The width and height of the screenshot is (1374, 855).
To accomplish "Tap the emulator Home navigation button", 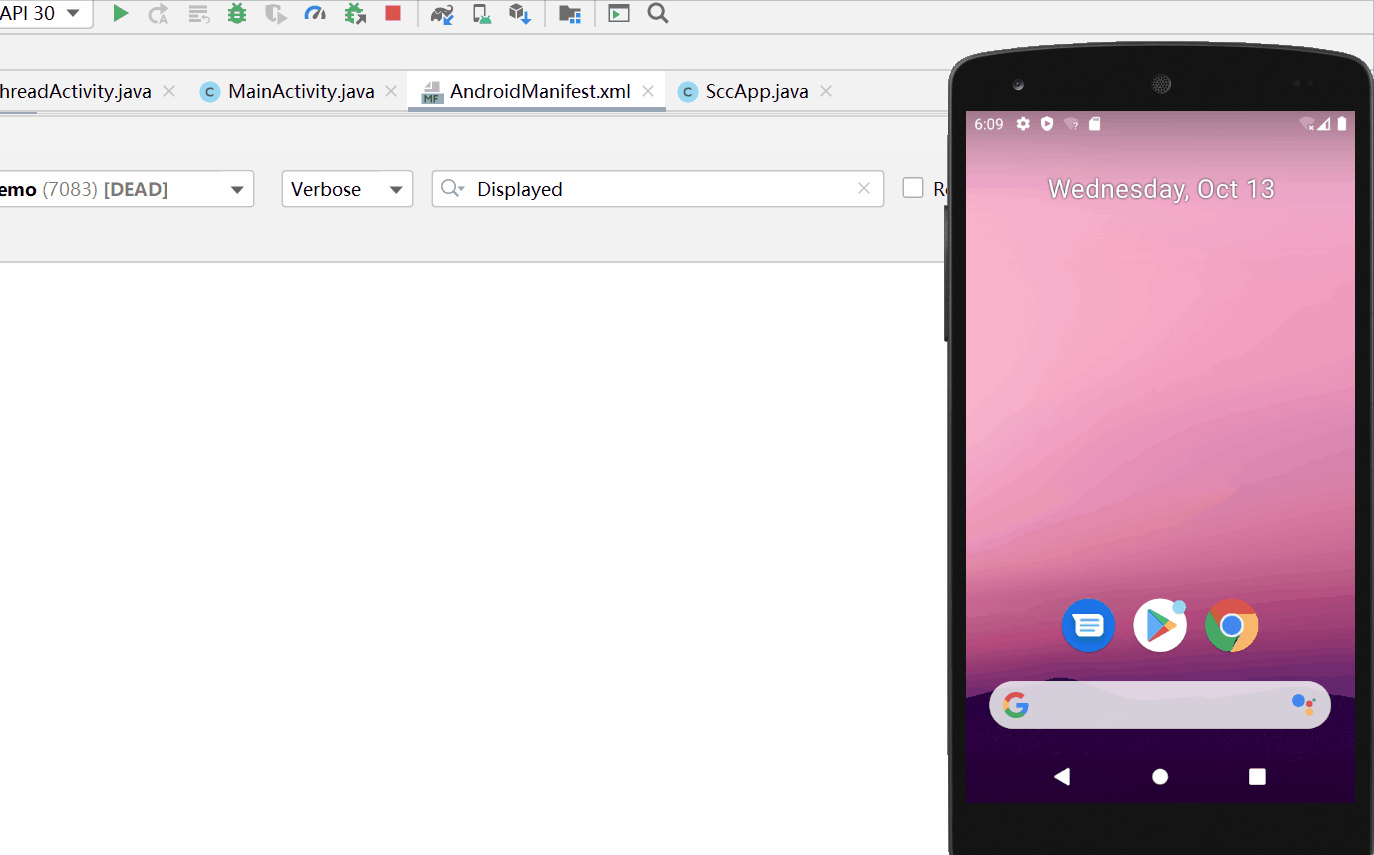I will [x=1160, y=776].
